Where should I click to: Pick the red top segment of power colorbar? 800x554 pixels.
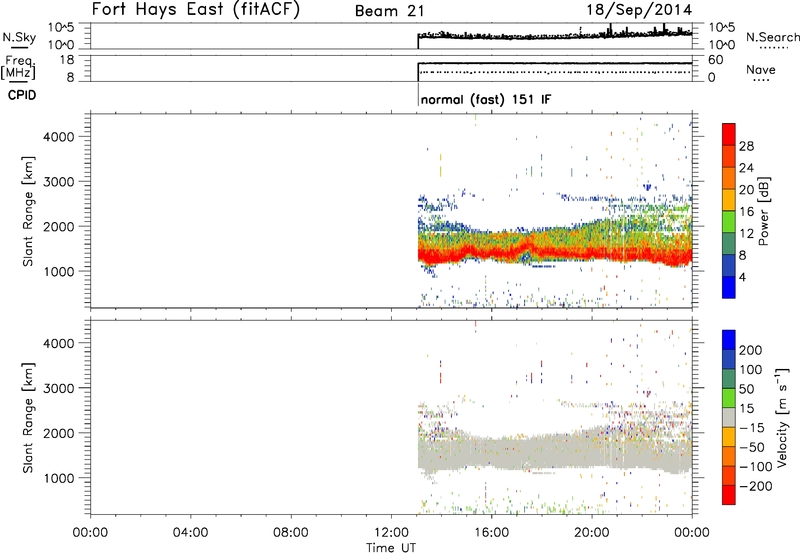pyautogui.click(x=729, y=135)
